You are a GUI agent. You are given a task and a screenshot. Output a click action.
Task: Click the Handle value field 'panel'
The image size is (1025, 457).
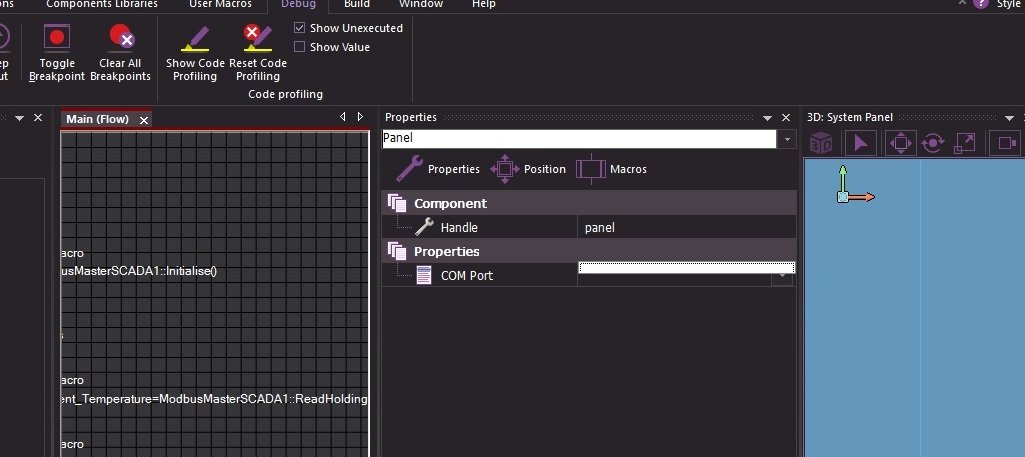pos(686,228)
